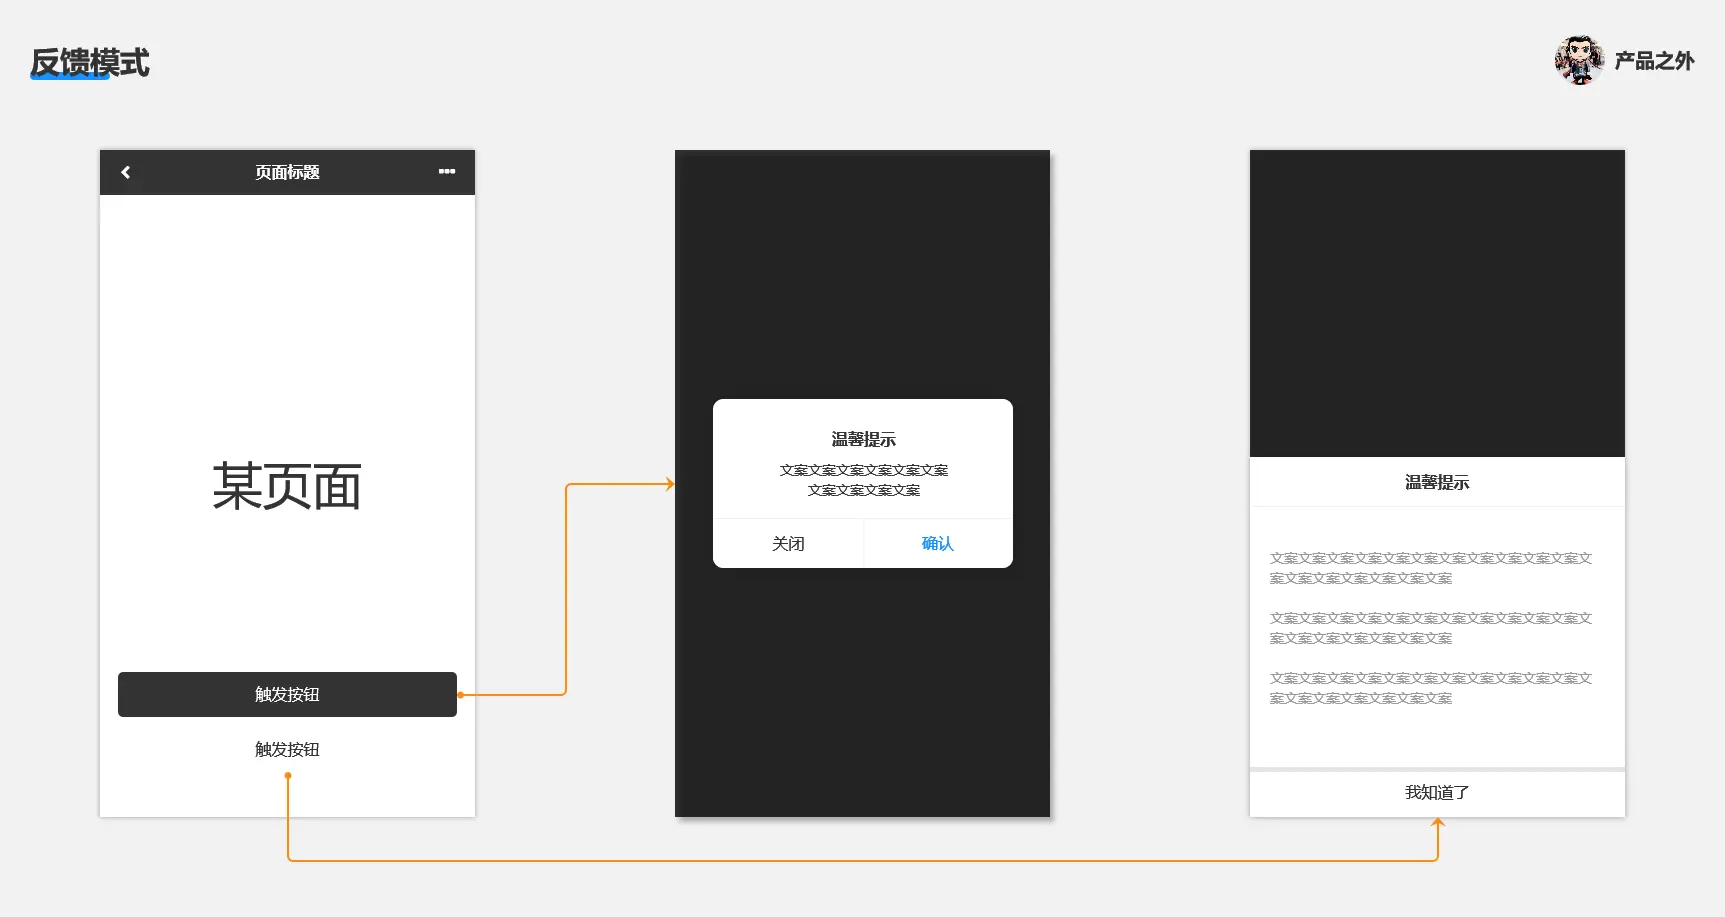Click 关闭 in the dialog
Screen dimensions: 1725x917
[x=788, y=543]
